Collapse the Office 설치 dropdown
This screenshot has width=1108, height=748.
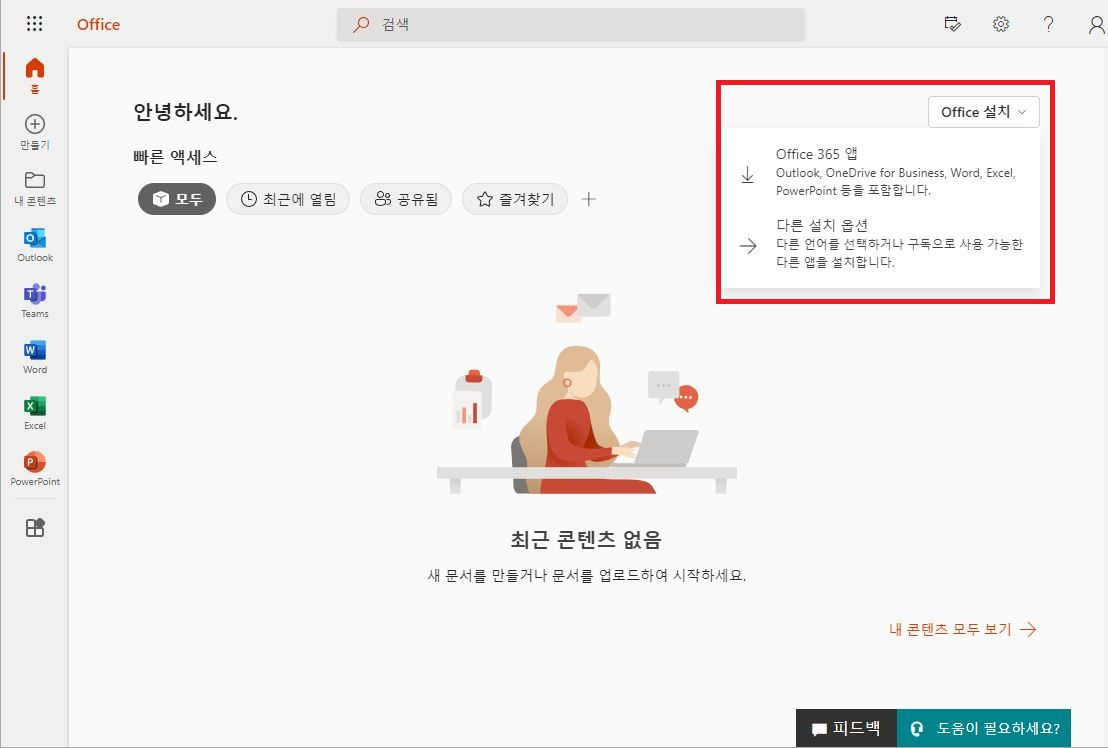(x=983, y=112)
